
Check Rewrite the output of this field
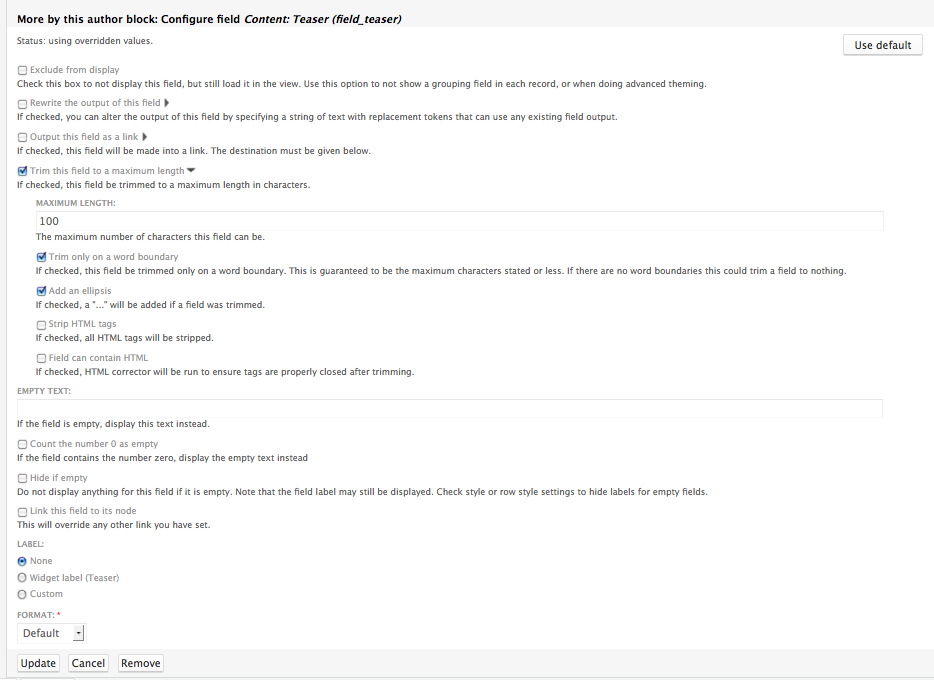[23, 104]
